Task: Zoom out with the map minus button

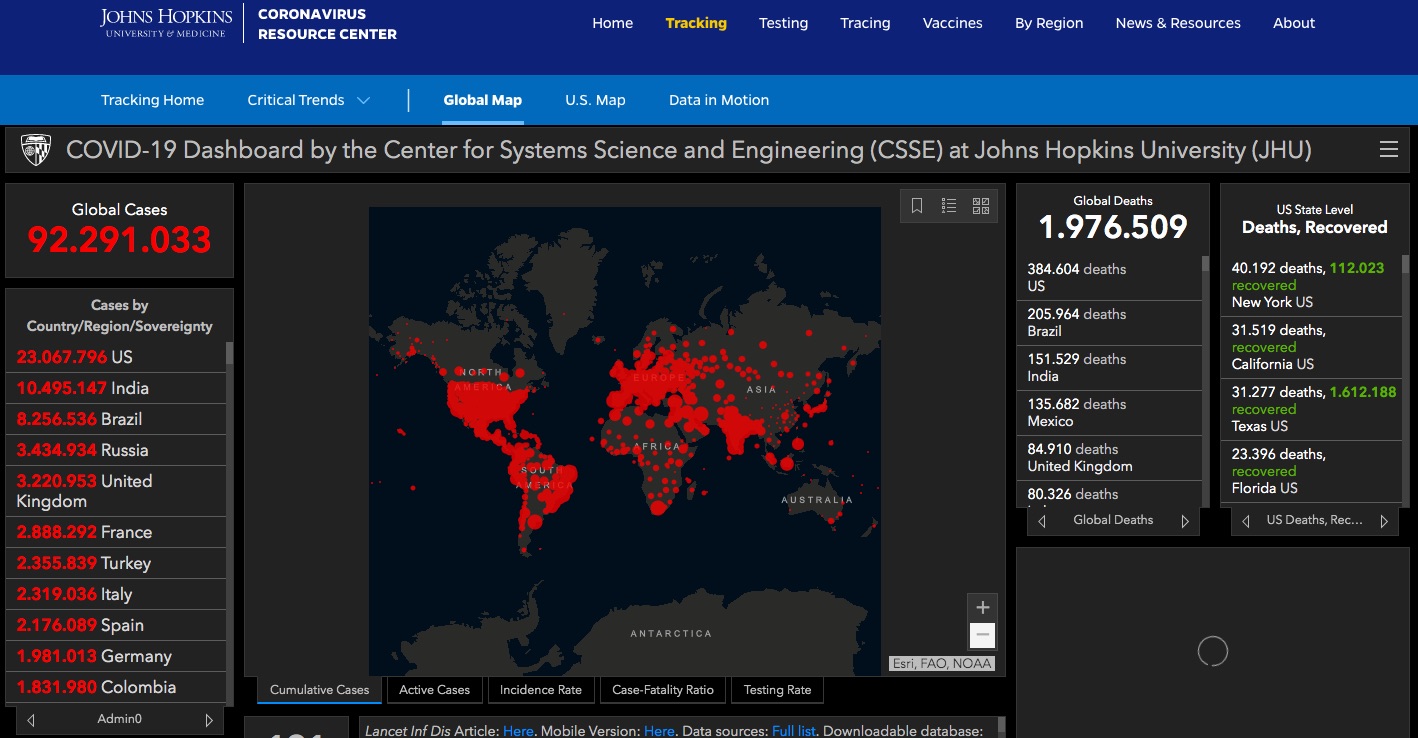Action: click(x=982, y=635)
